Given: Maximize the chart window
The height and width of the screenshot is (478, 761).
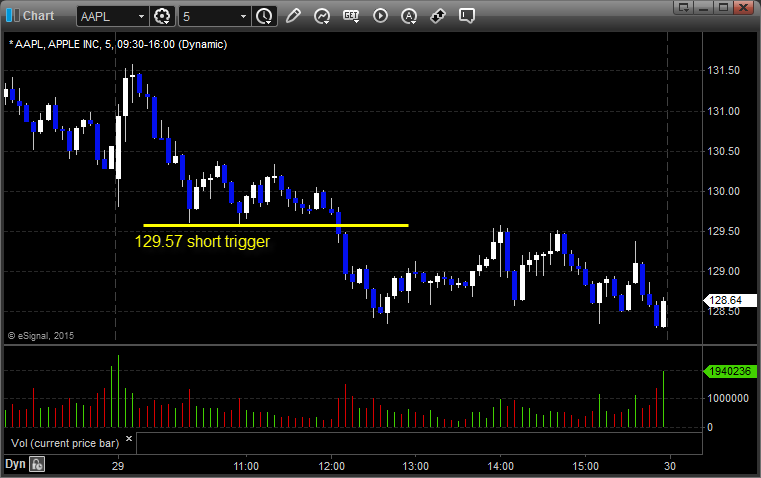Looking at the screenshot, I should click(723, 7).
